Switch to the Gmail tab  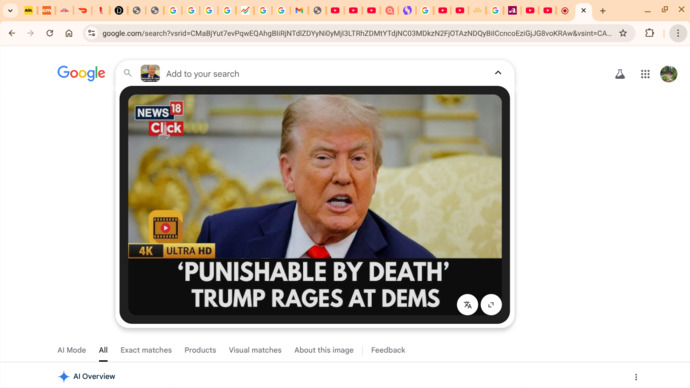click(x=299, y=10)
